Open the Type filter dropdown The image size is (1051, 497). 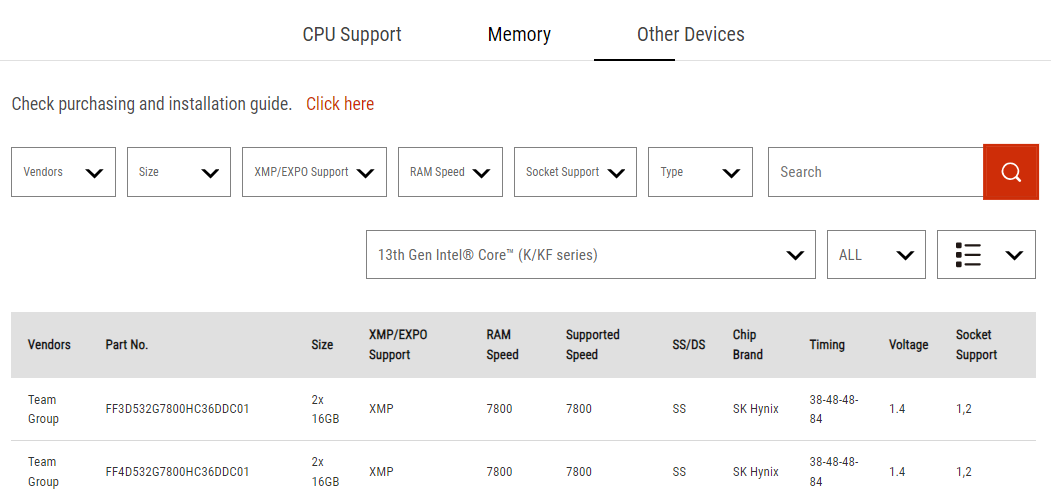coord(700,172)
